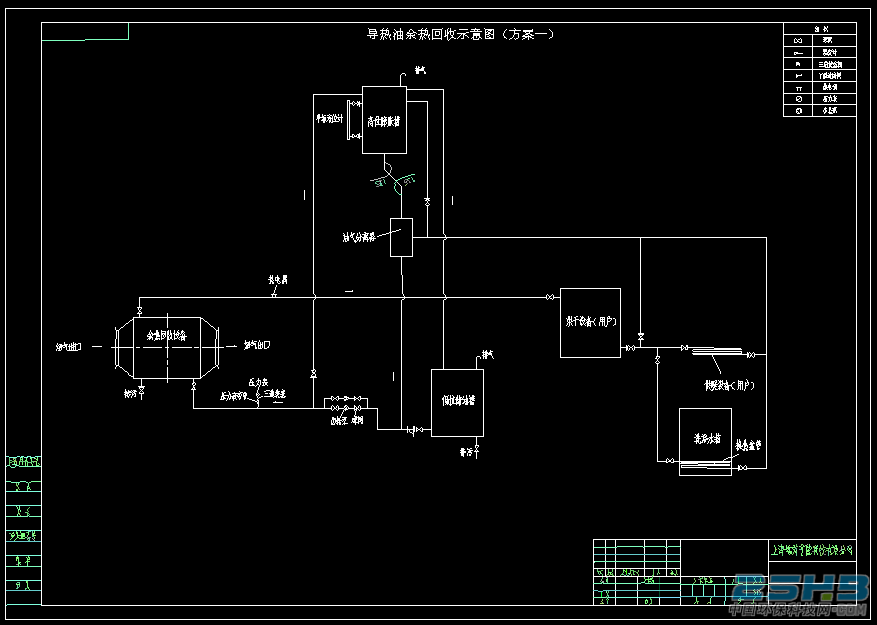877x625 pixels.
Task: Select valve at water tank coil outlet
Action: coord(742,468)
